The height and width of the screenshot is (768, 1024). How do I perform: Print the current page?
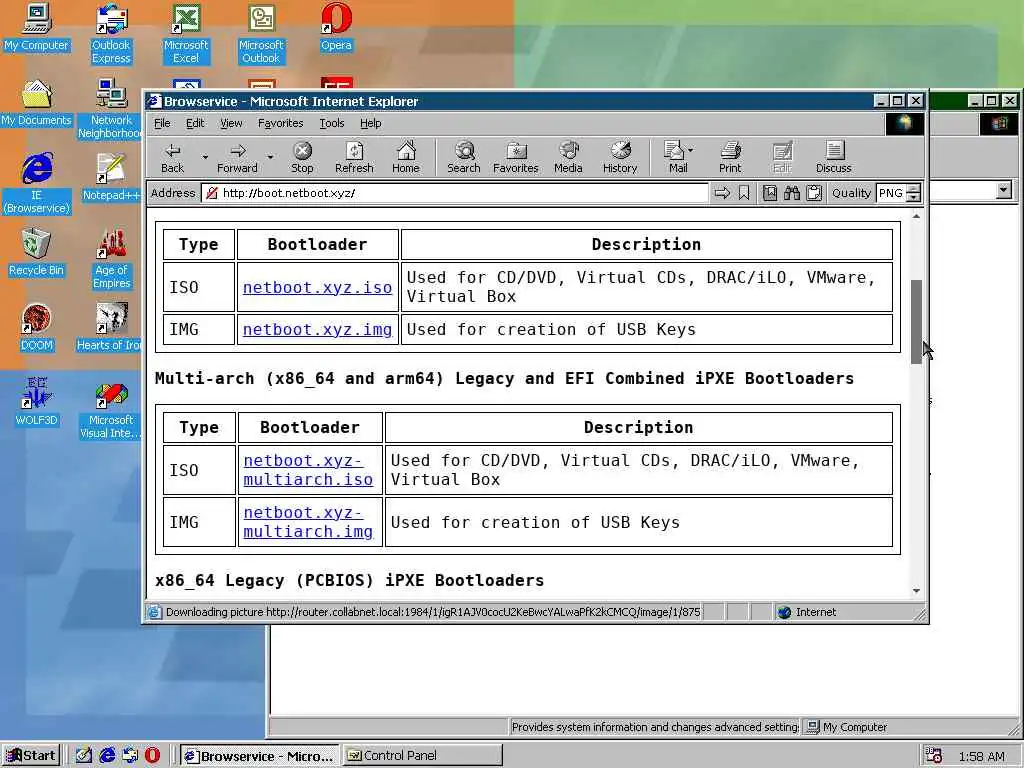(x=730, y=158)
